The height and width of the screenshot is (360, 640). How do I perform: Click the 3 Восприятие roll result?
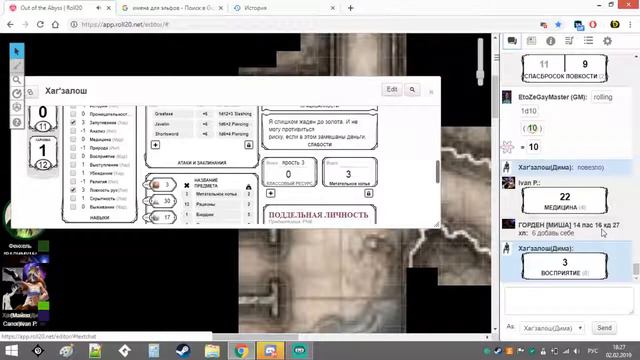point(564,266)
